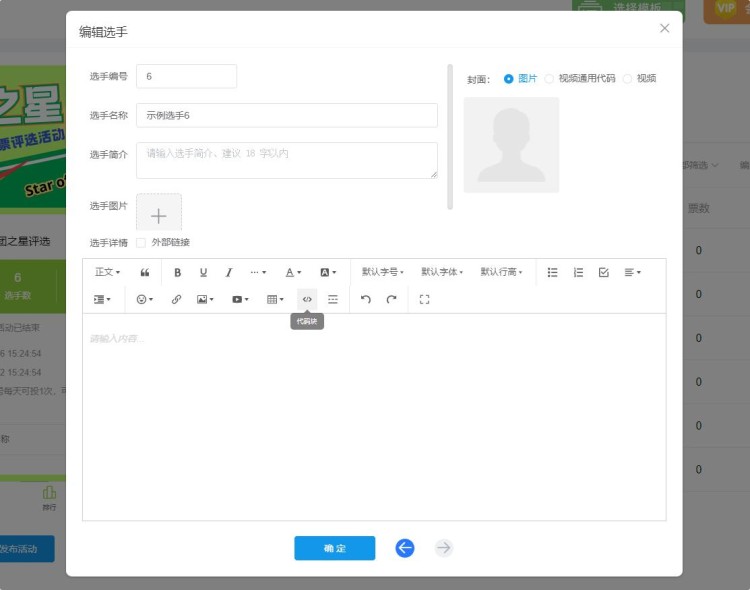The height and width of the screenshot is (590, 750).
Task: Insert a hyperlink with link icon
Action: point(176,299)
